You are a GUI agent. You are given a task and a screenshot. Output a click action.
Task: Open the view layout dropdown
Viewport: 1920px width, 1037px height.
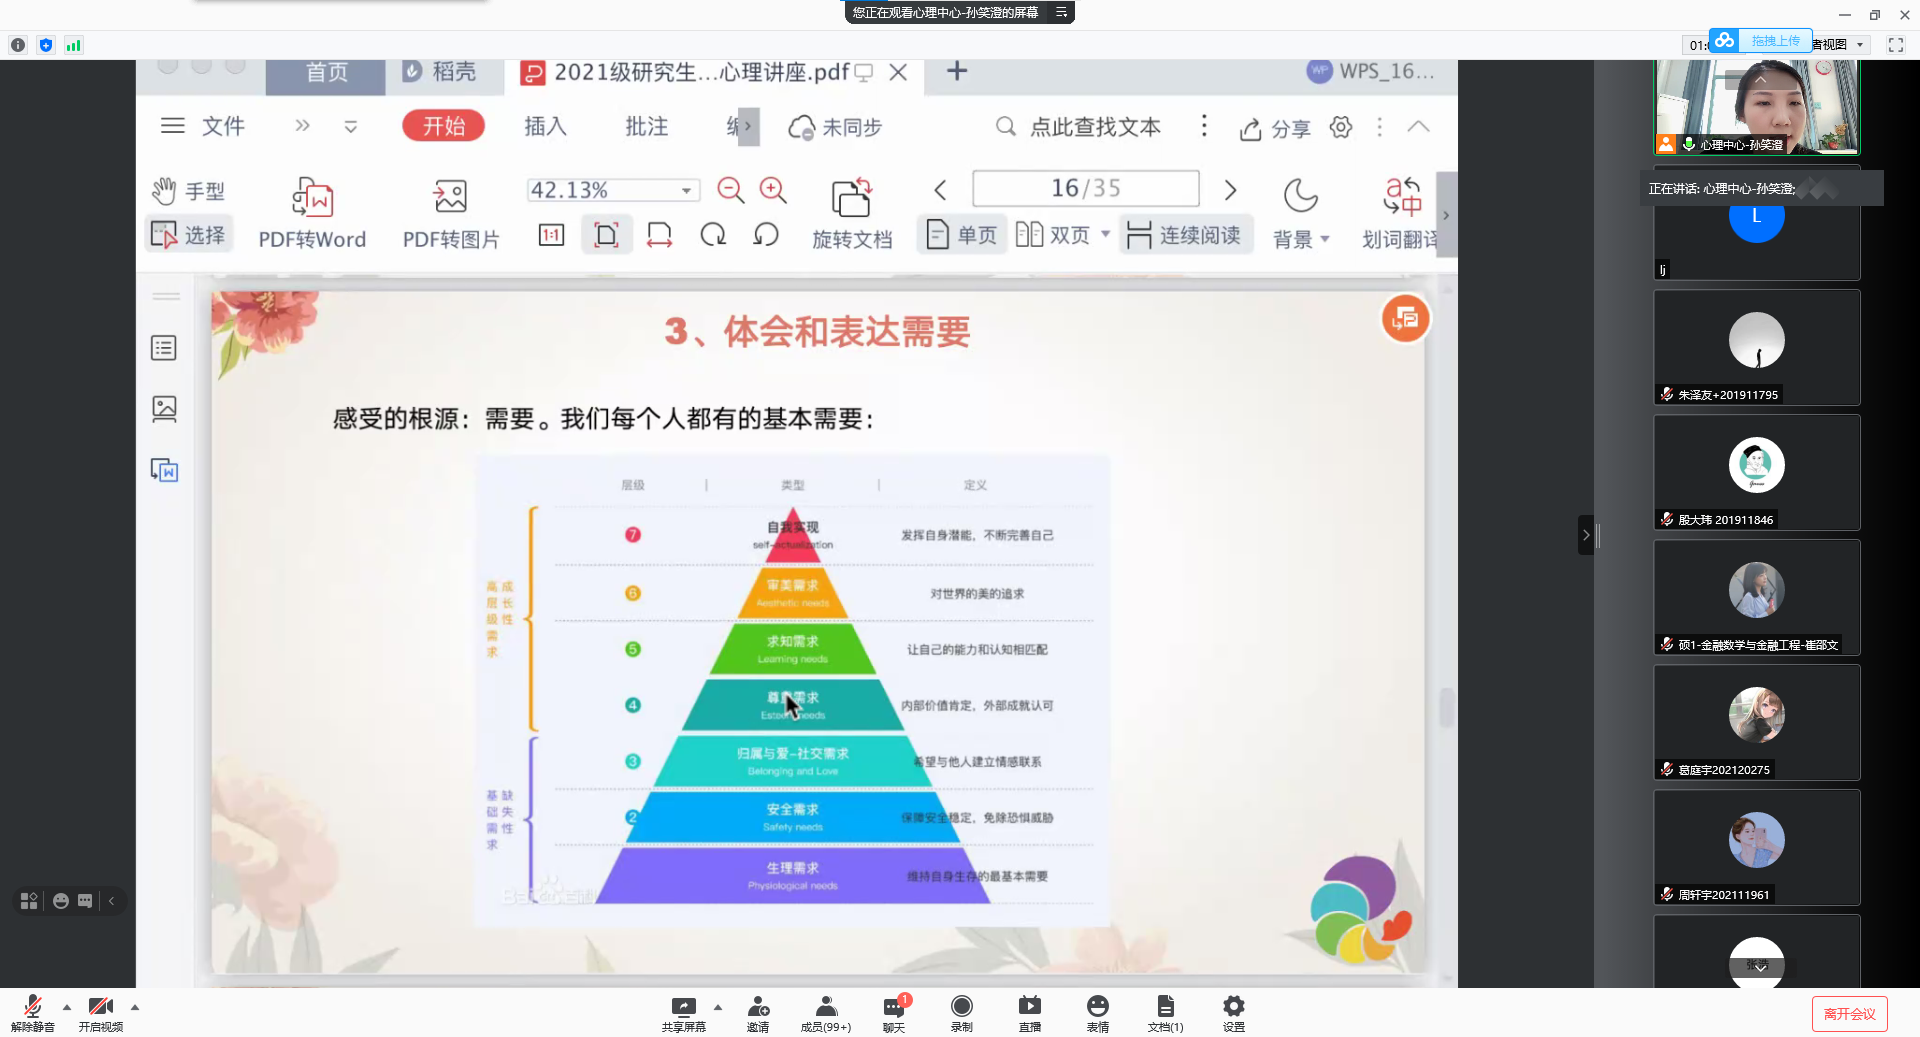tap(1860, 45)
